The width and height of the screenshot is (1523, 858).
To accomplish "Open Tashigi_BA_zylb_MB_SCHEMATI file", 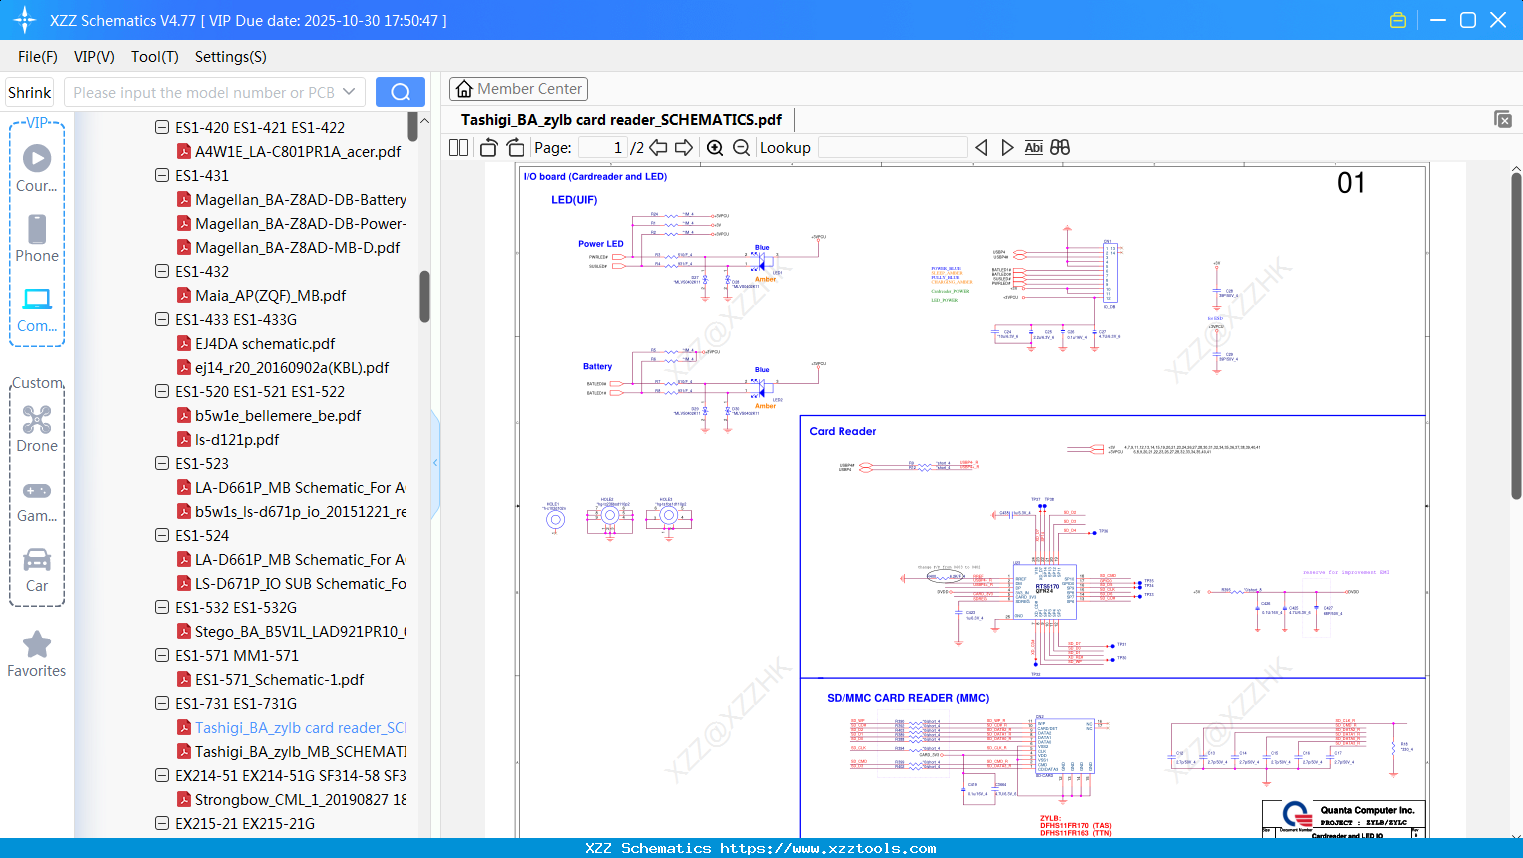I will coord(300,751).
